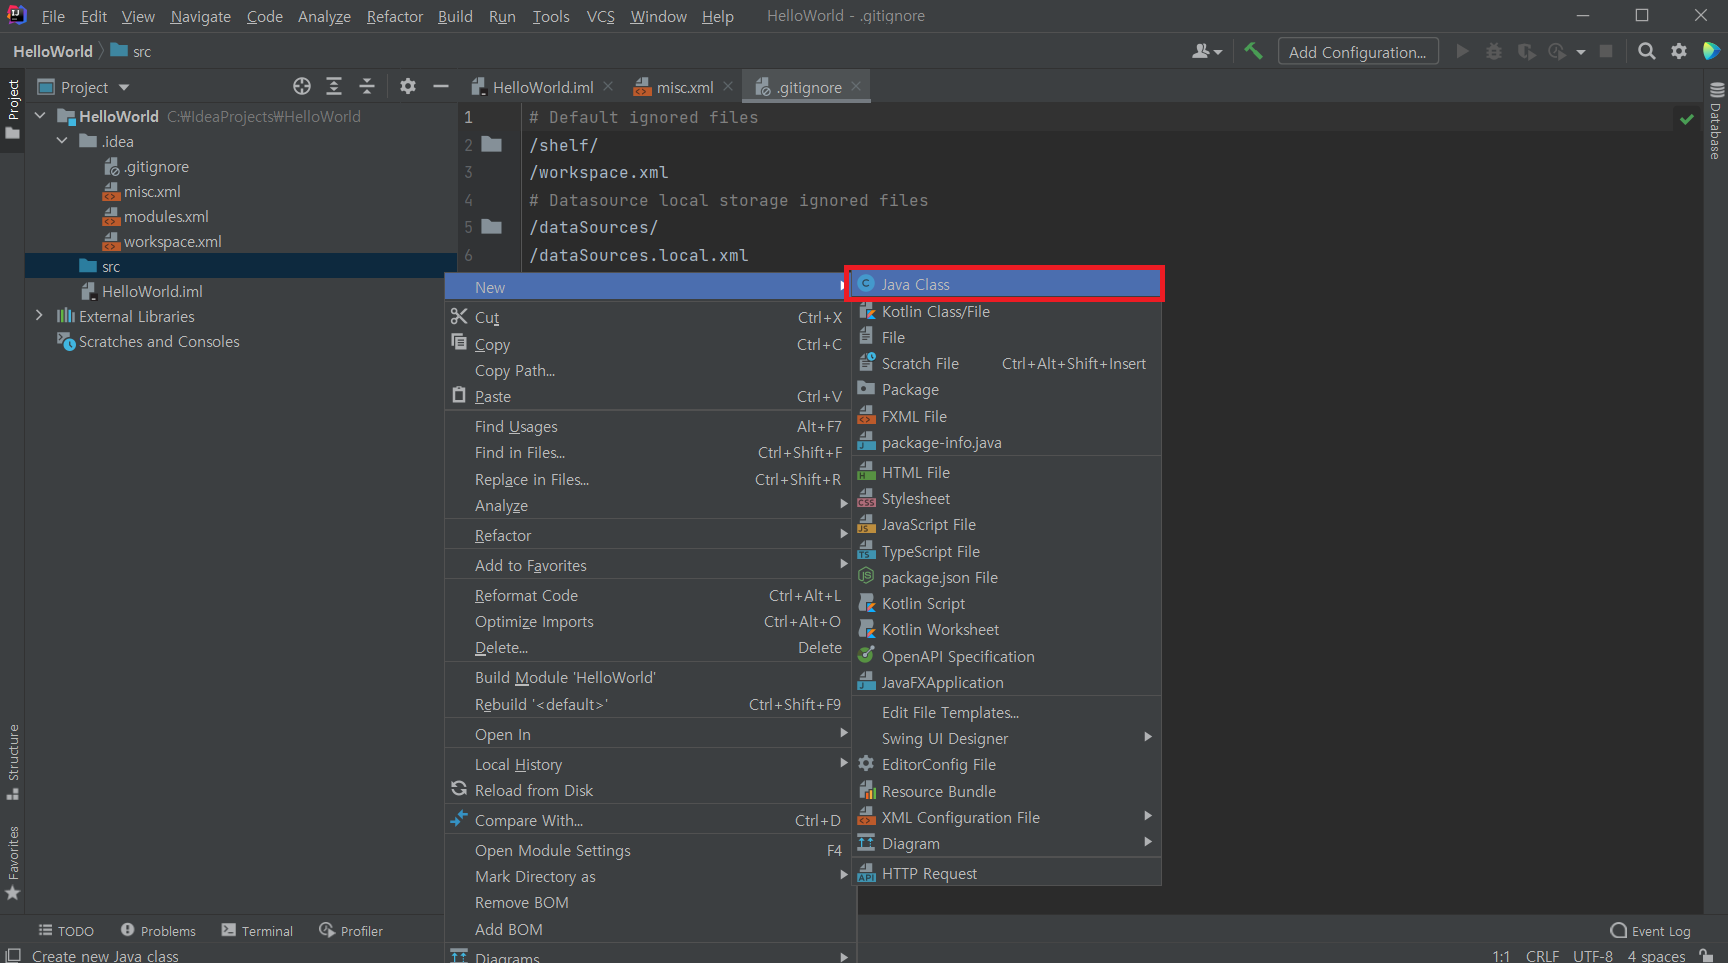
Task: Expand the Analyze submenu
Action: click(648, 505)
